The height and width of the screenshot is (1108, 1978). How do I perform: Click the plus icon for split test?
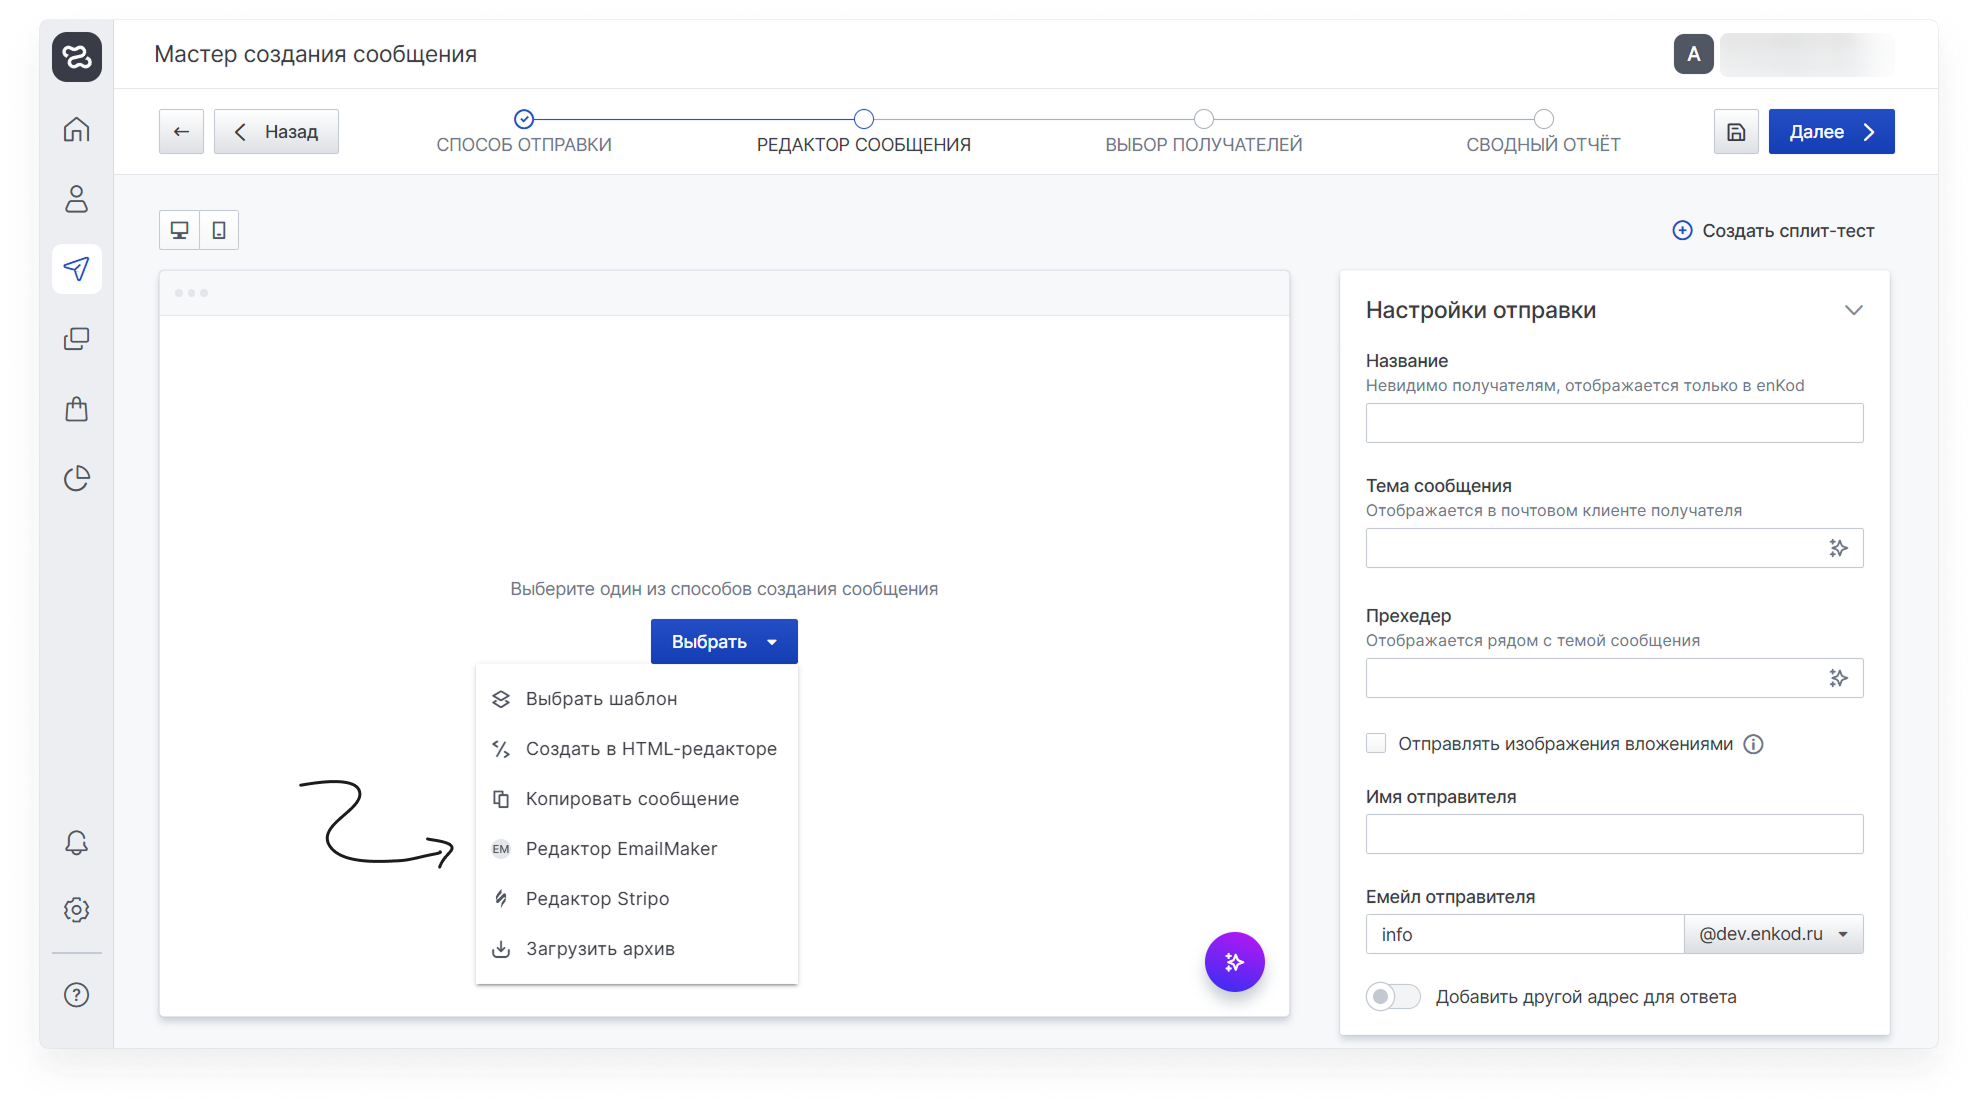[1683, 231]
